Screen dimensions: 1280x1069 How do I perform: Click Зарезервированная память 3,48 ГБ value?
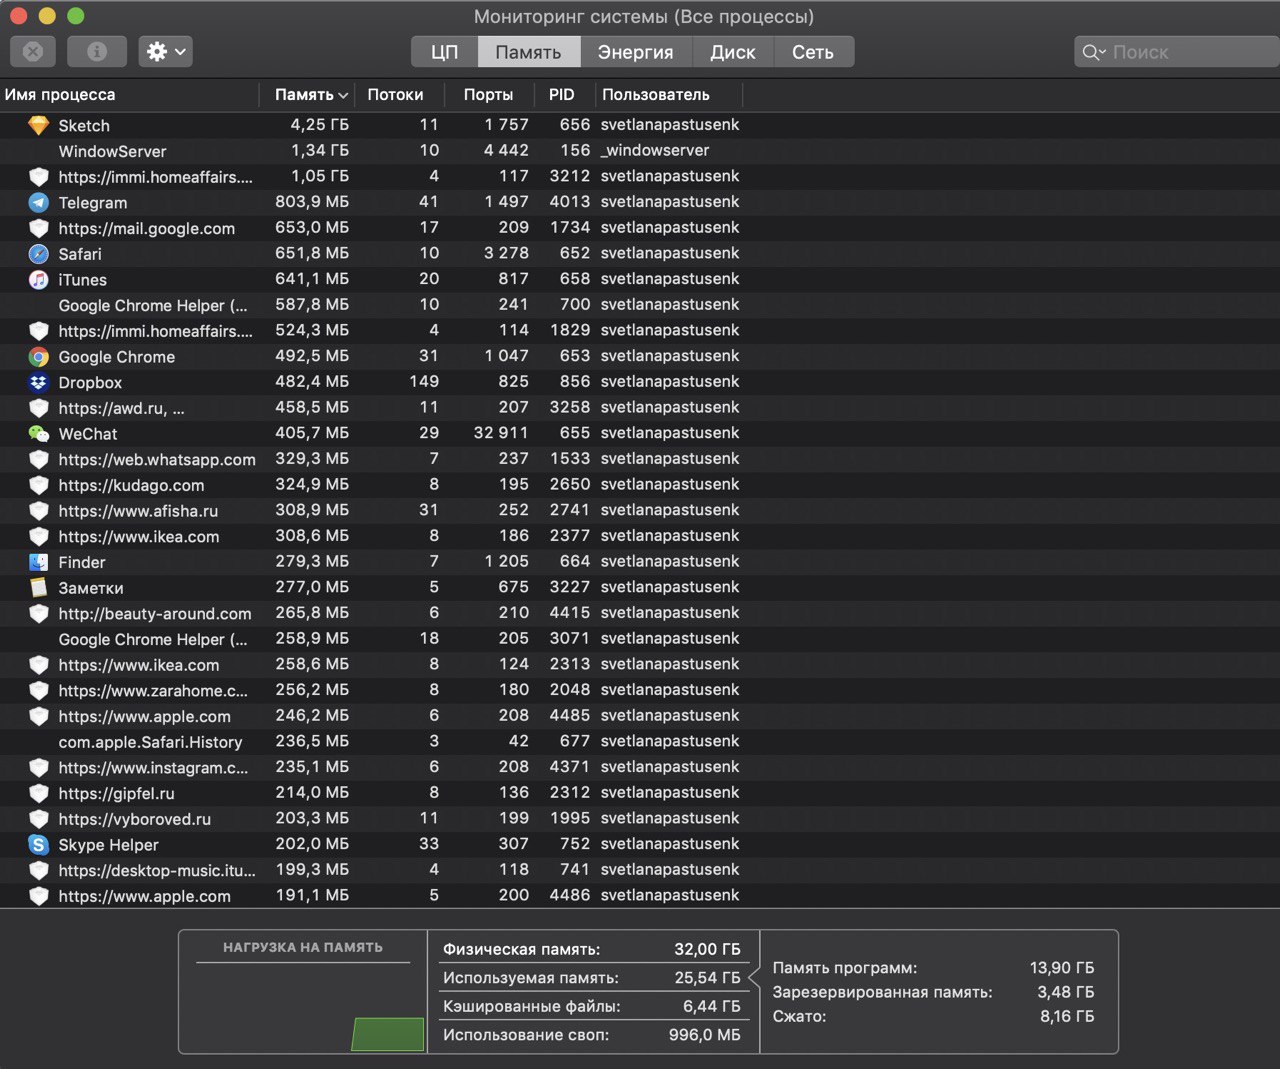(1065, 992)
